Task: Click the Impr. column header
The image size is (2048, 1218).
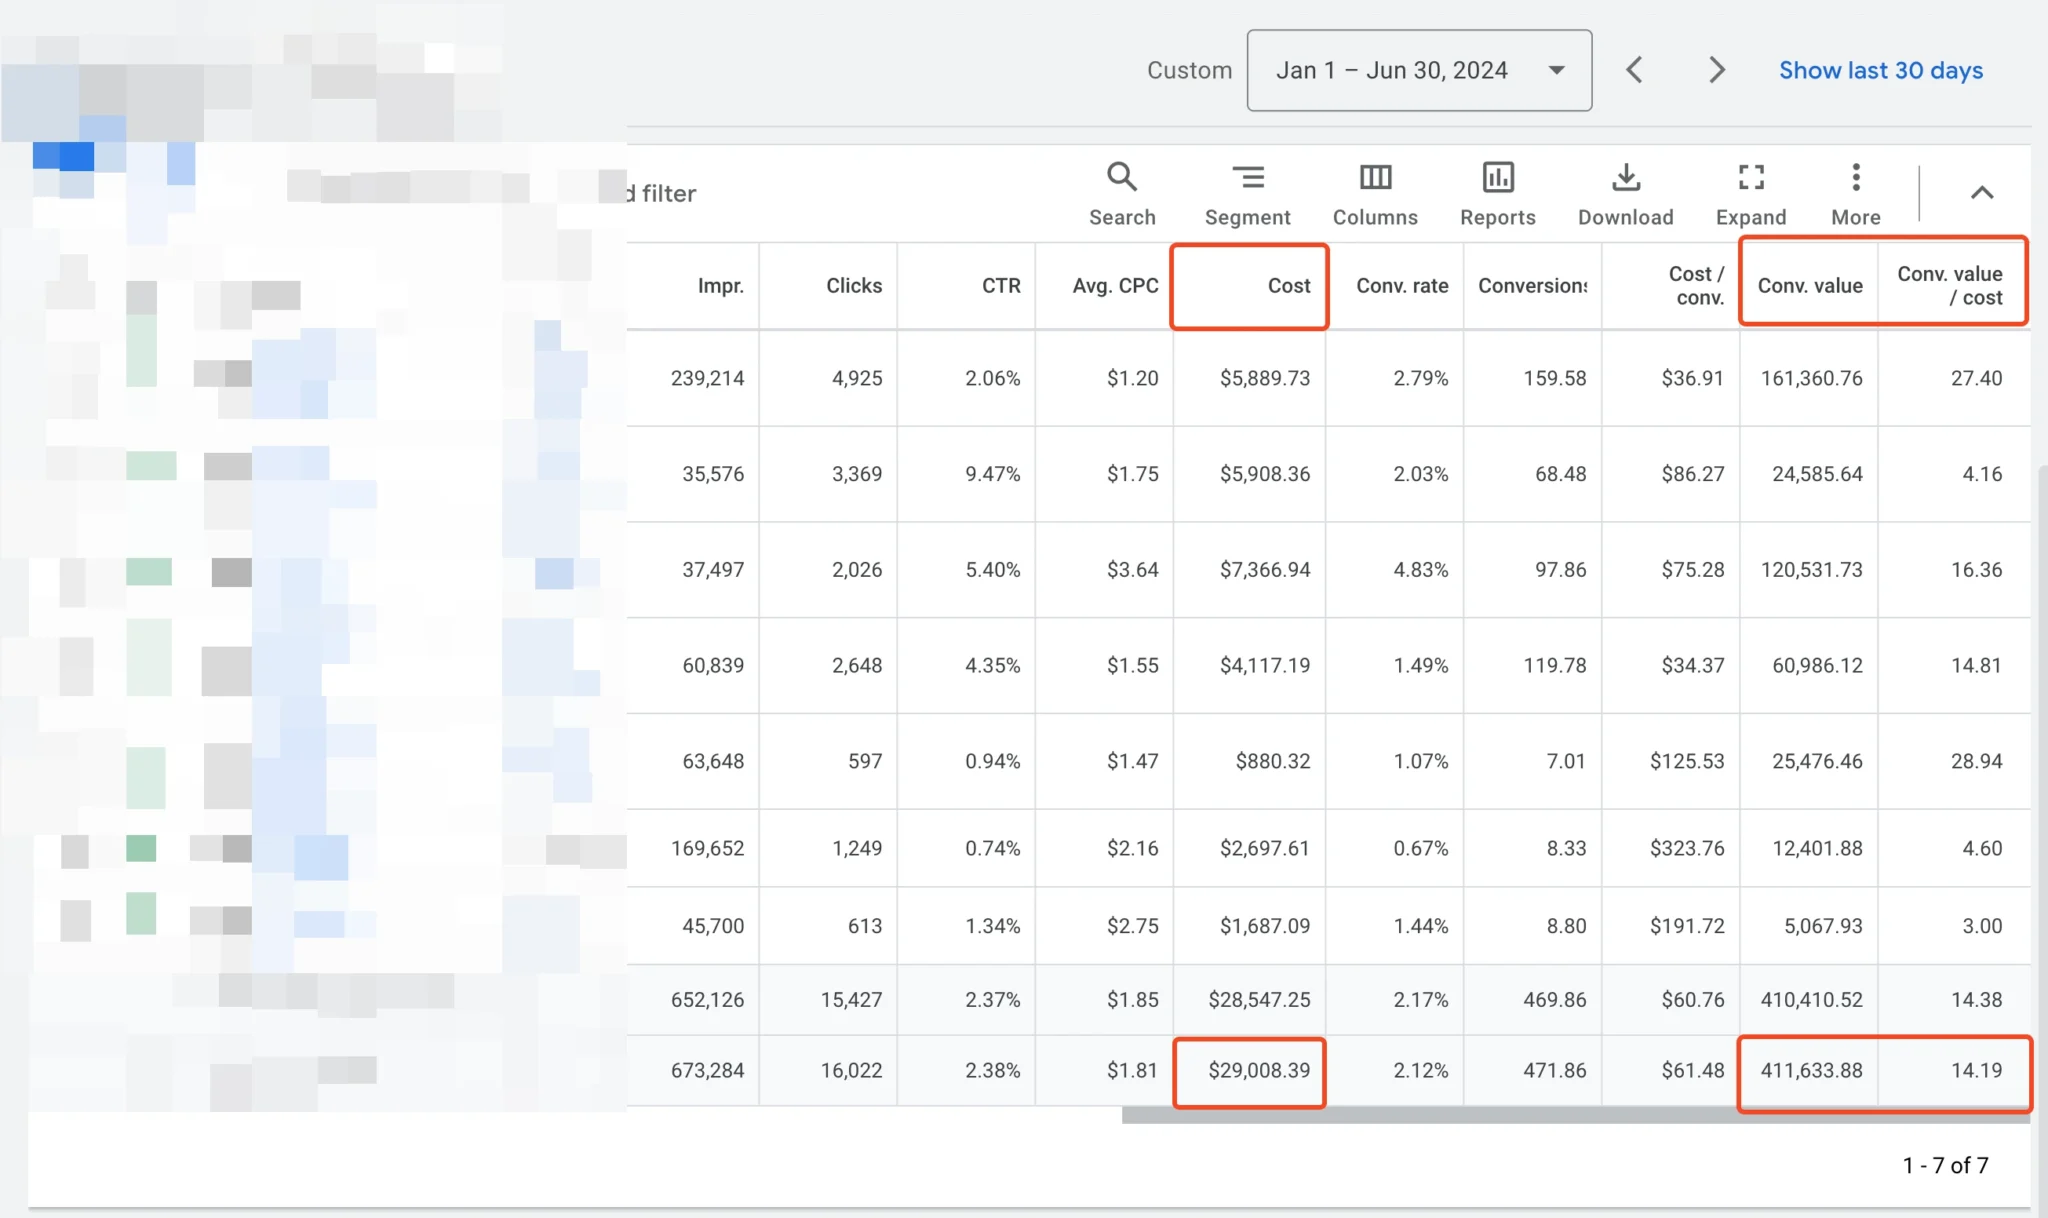Action: 720,286
